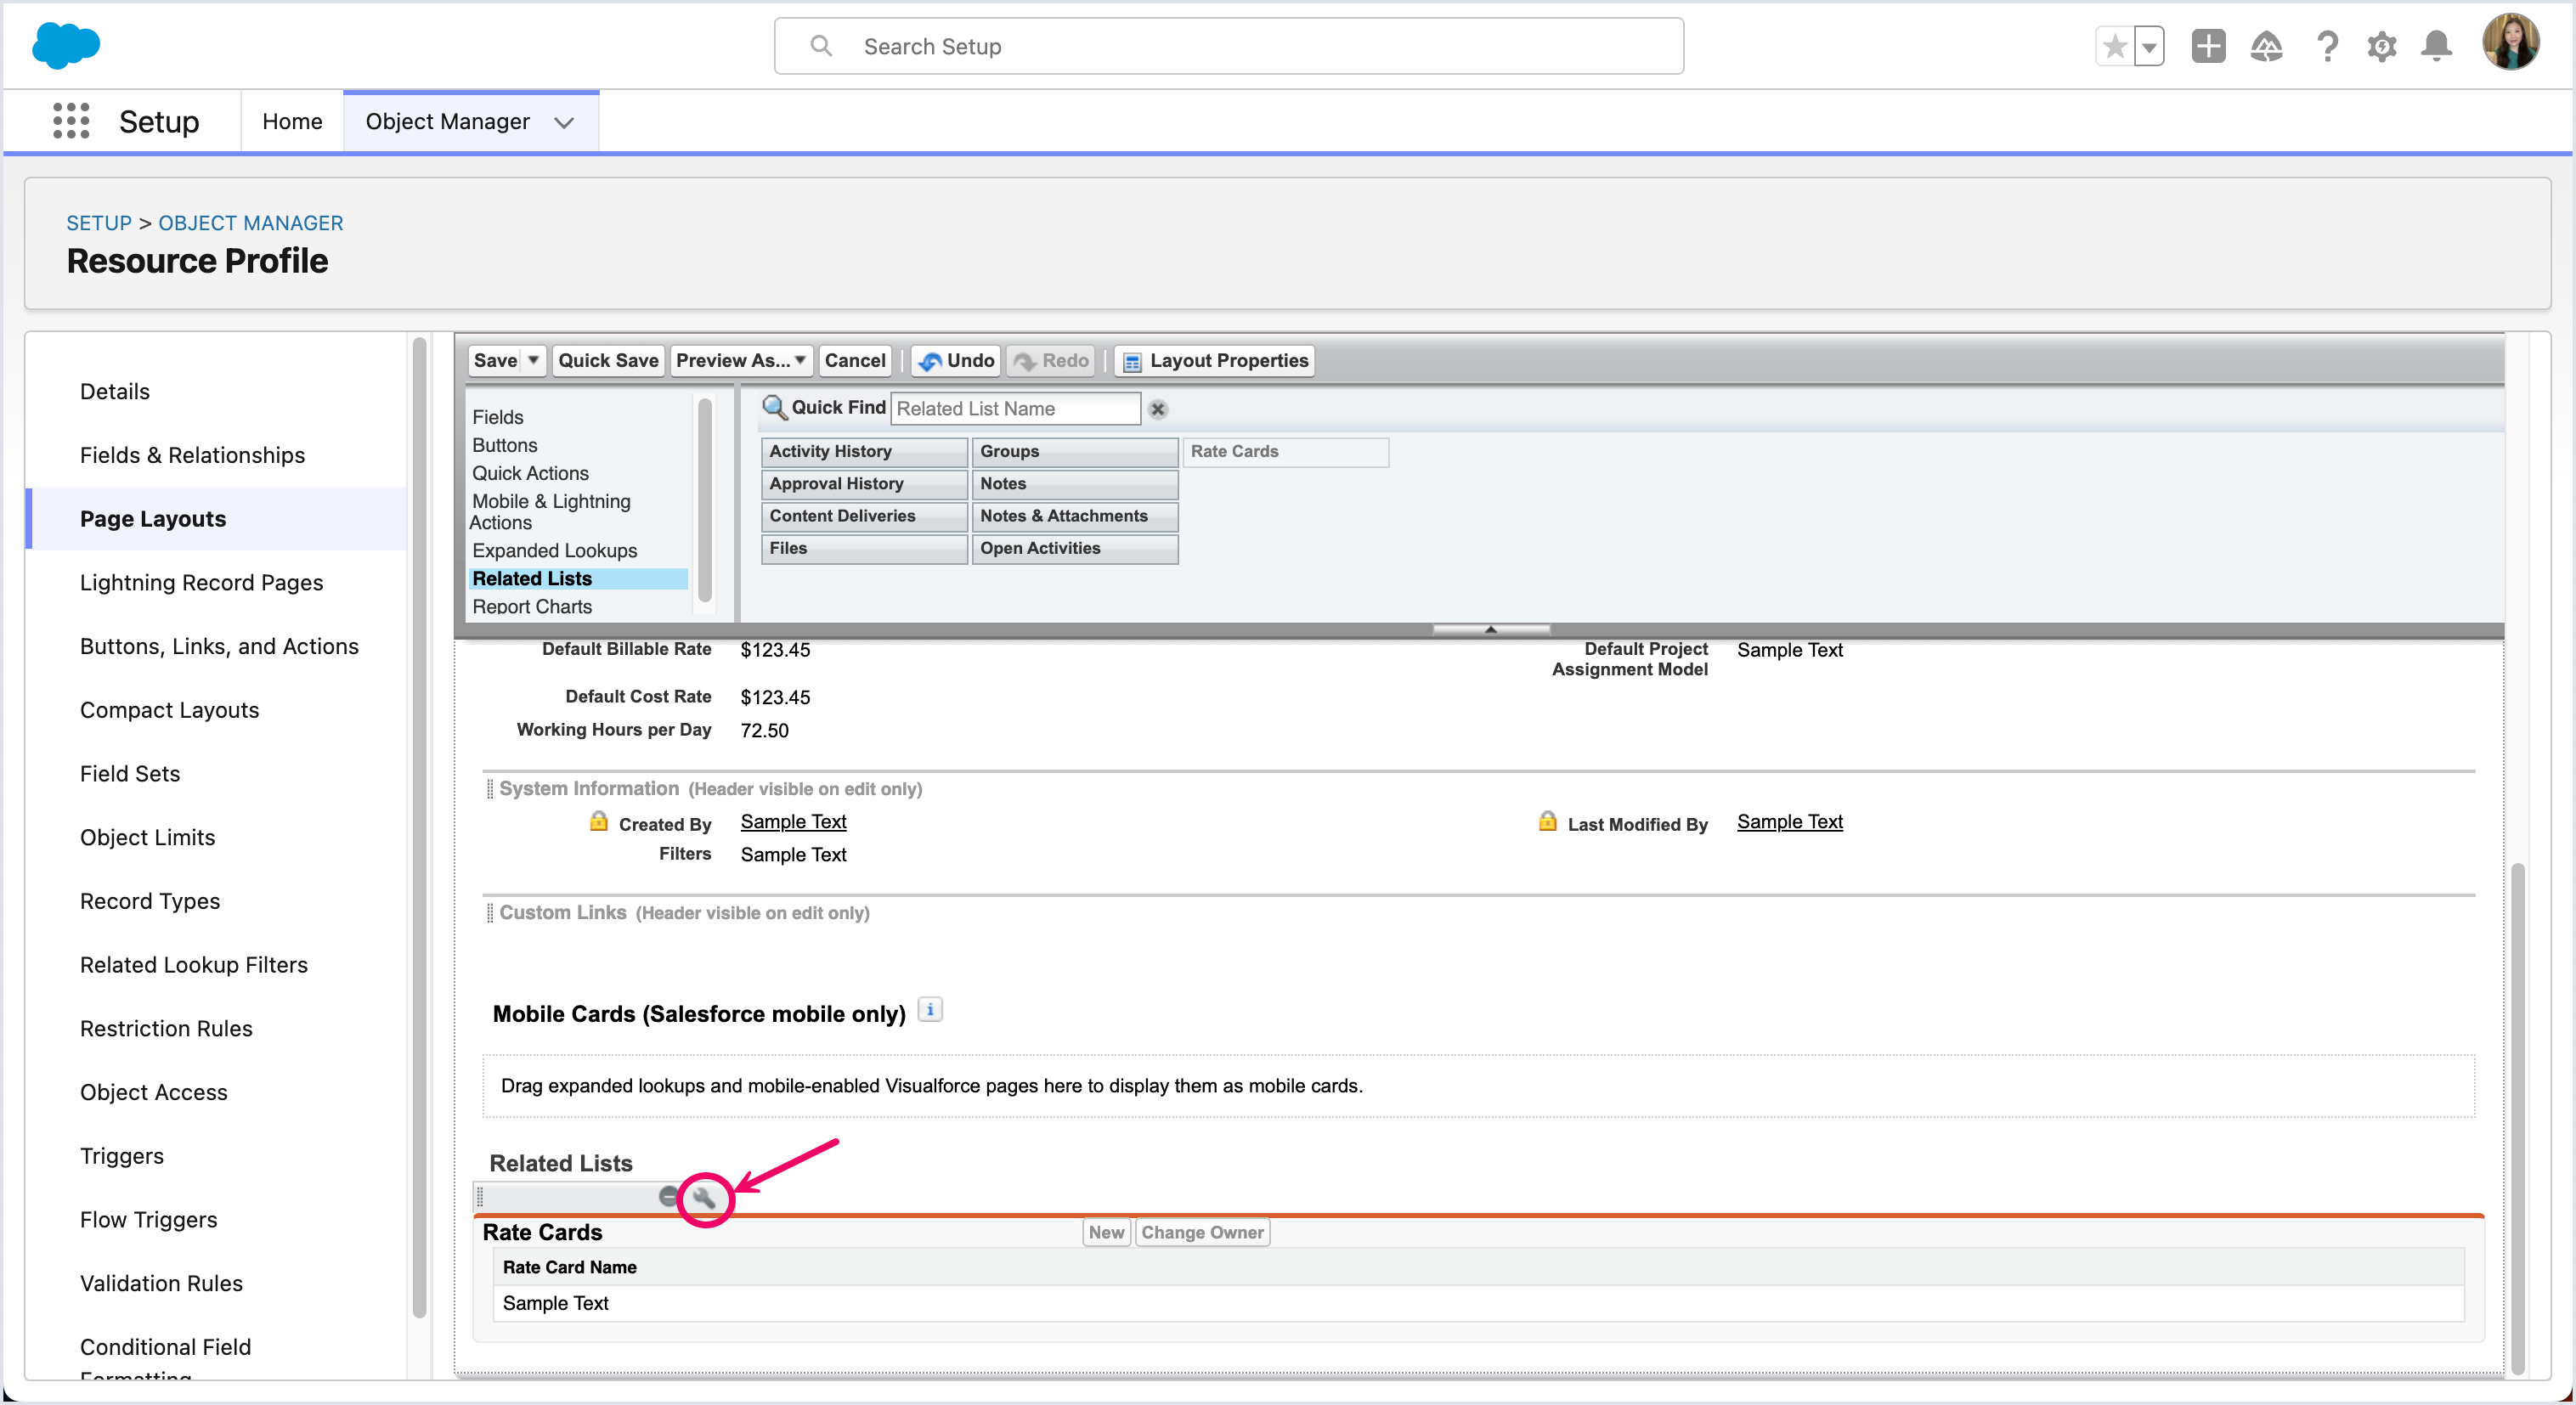Click the Save button in the layout editor
Viewport: 2576px width, 1405px height.
click(x=495, y=360)
